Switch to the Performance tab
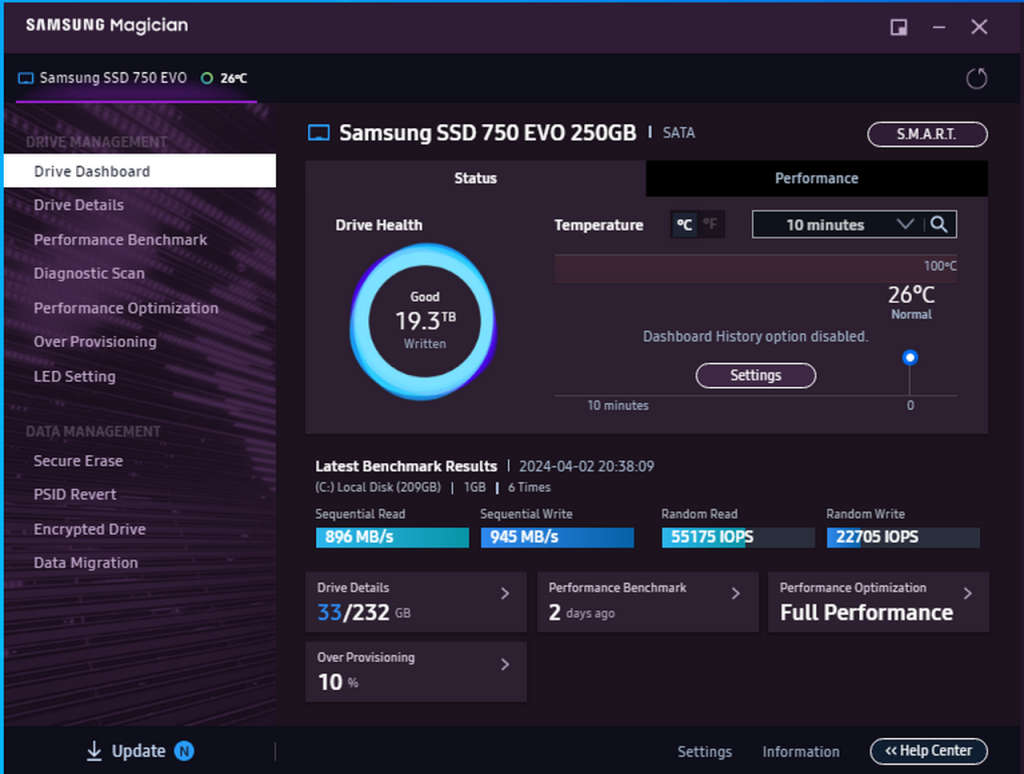This screenshot has height=774, width=1024. click(x=816, y=178)
